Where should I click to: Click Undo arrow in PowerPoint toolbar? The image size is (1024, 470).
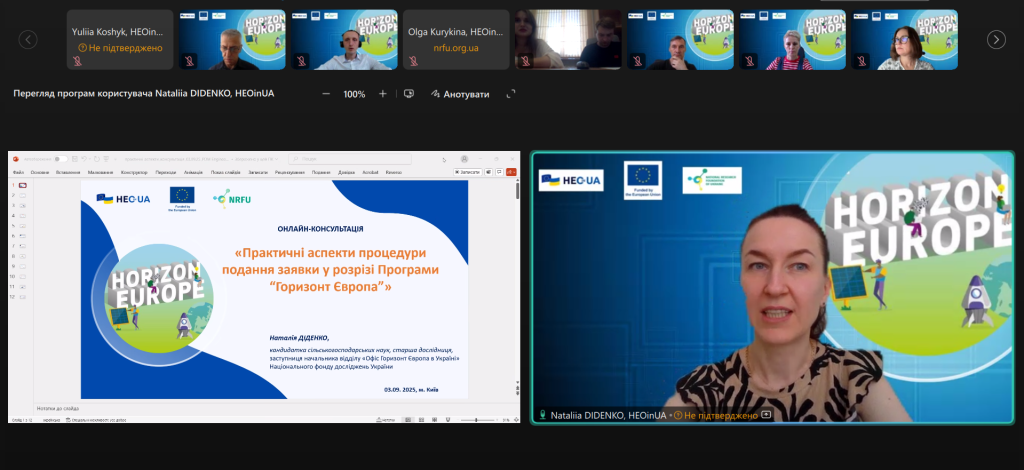pyautogui.click(x=84, y=159)
